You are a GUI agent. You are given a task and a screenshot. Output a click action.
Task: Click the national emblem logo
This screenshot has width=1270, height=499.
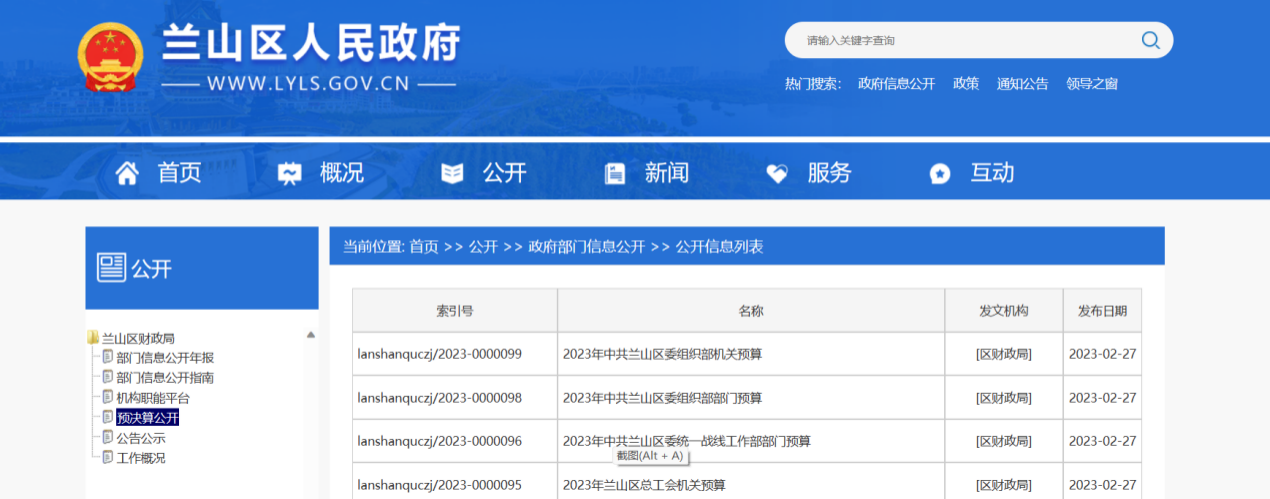[x=111, y=56]
